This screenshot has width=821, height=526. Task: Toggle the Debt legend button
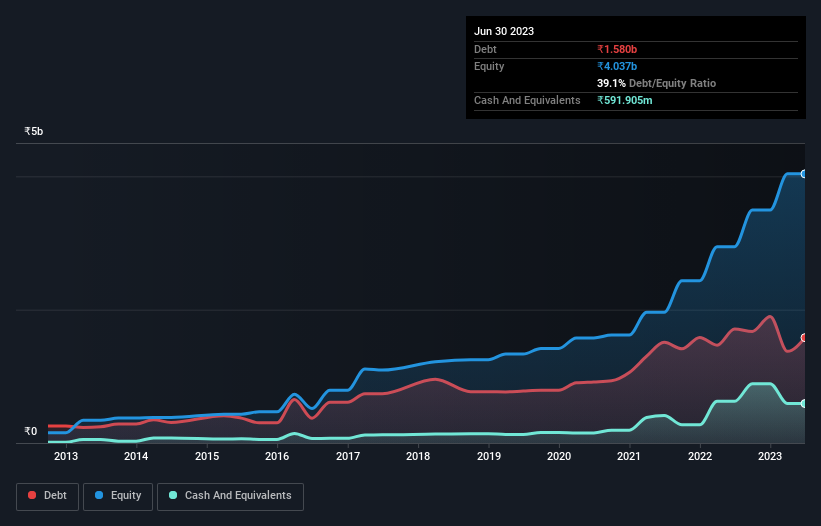tap(48, 497)
